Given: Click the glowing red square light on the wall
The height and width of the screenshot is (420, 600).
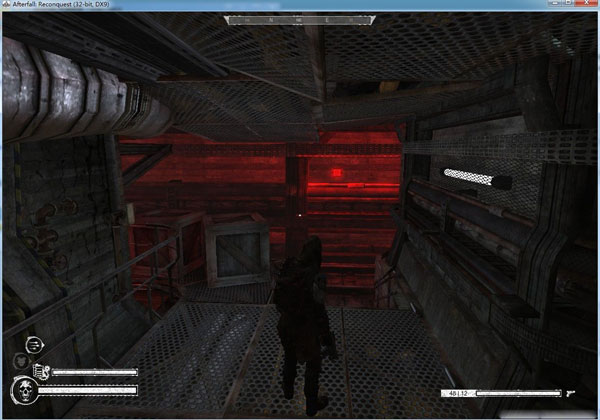Looking at the screenshot, I should [337, 173].
